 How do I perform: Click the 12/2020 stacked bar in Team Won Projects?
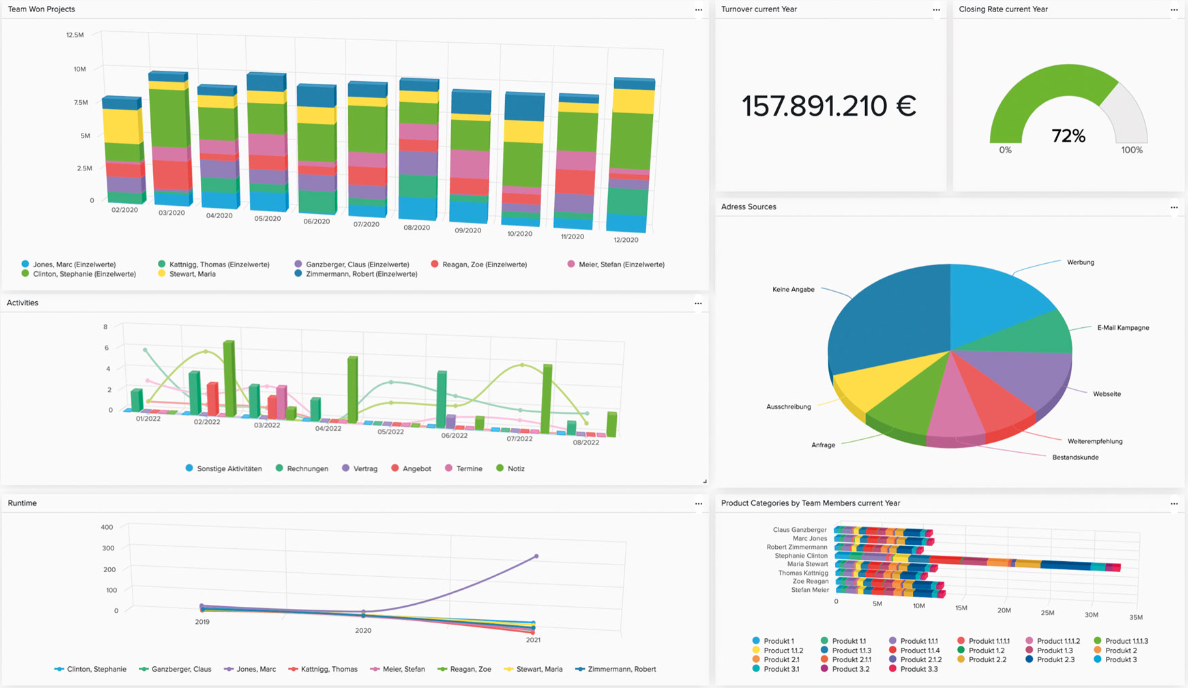[632, 155]
